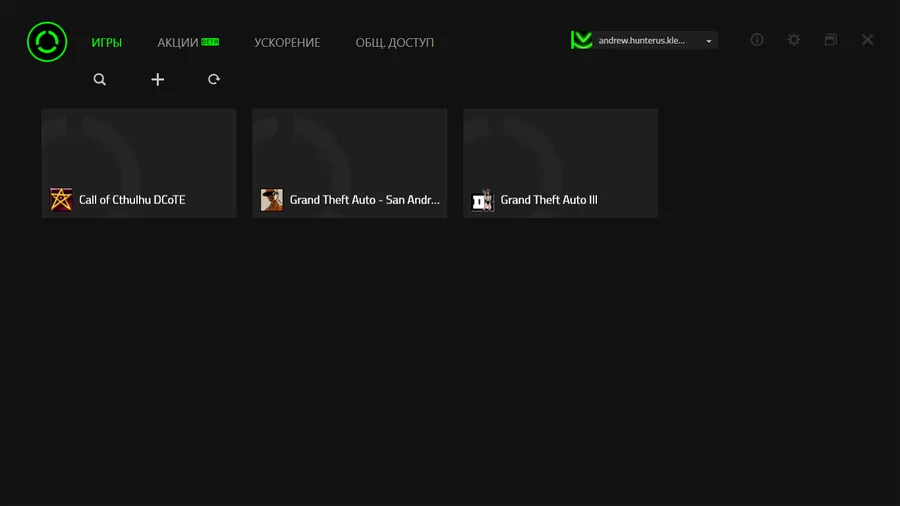This screenshot has height=506, width=900.
Task: Open the Call of Cthulhu DCoTE tile
Action: (x=139, y=164)
